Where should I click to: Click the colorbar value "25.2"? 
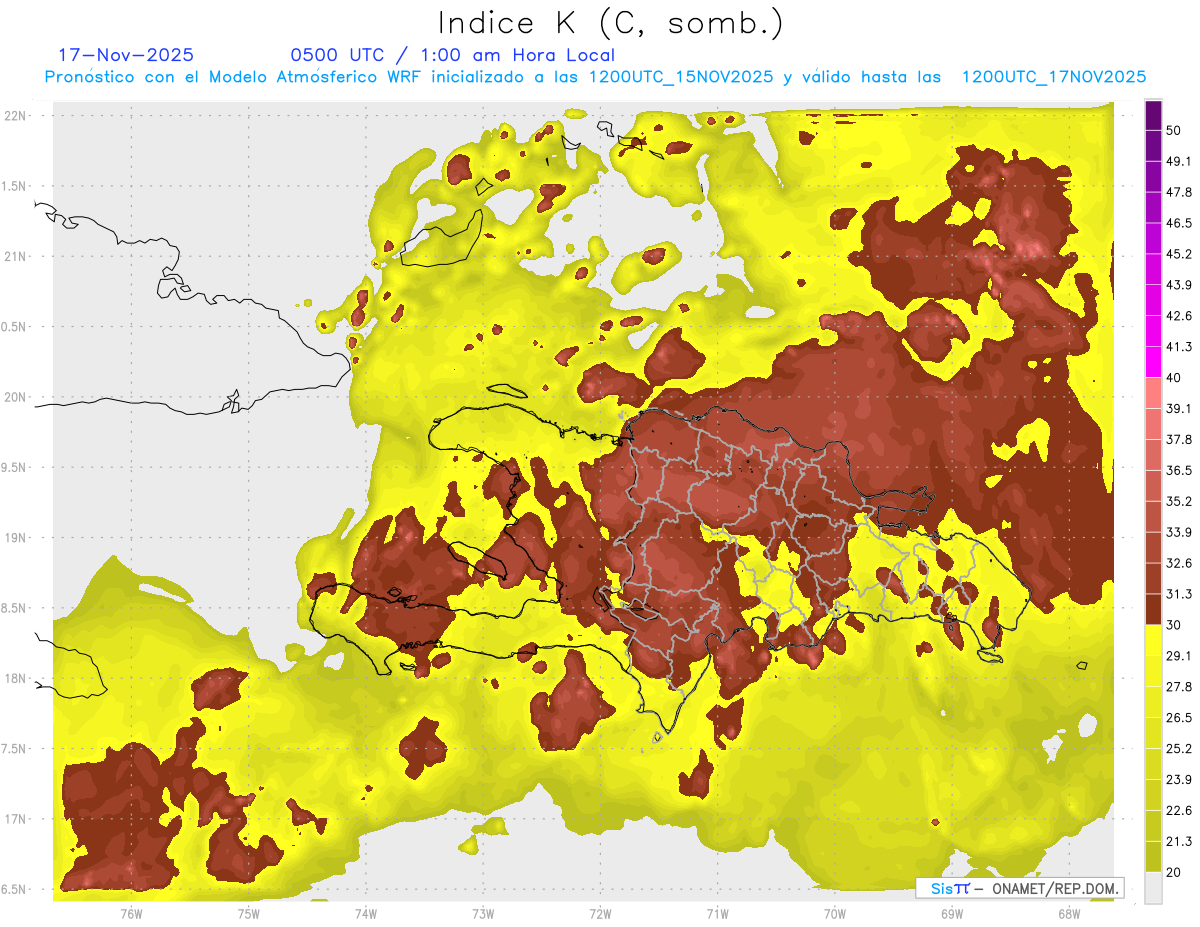[x=1179, y=749]
